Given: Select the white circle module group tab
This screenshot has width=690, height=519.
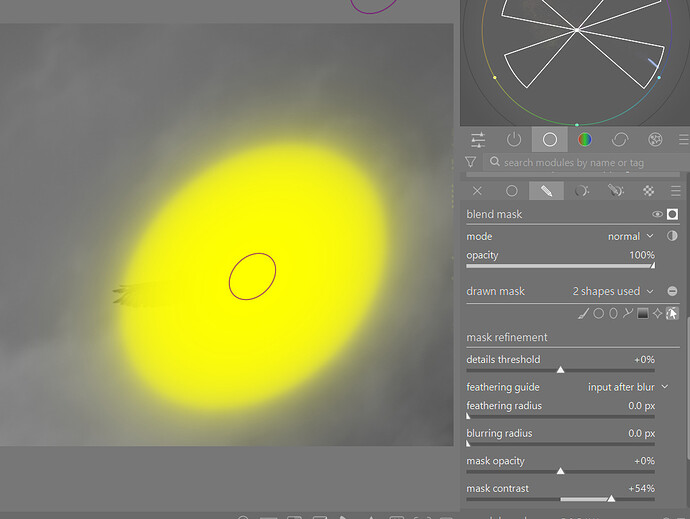Looking at the screenshot, I should point(550,140).
